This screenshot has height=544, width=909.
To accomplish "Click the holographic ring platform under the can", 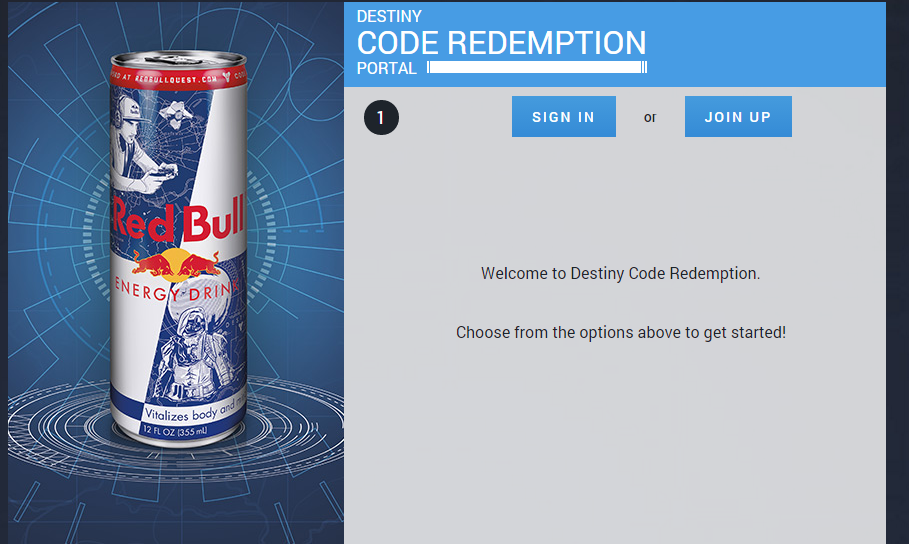I will pyautogui.click(x=176, y=428).
